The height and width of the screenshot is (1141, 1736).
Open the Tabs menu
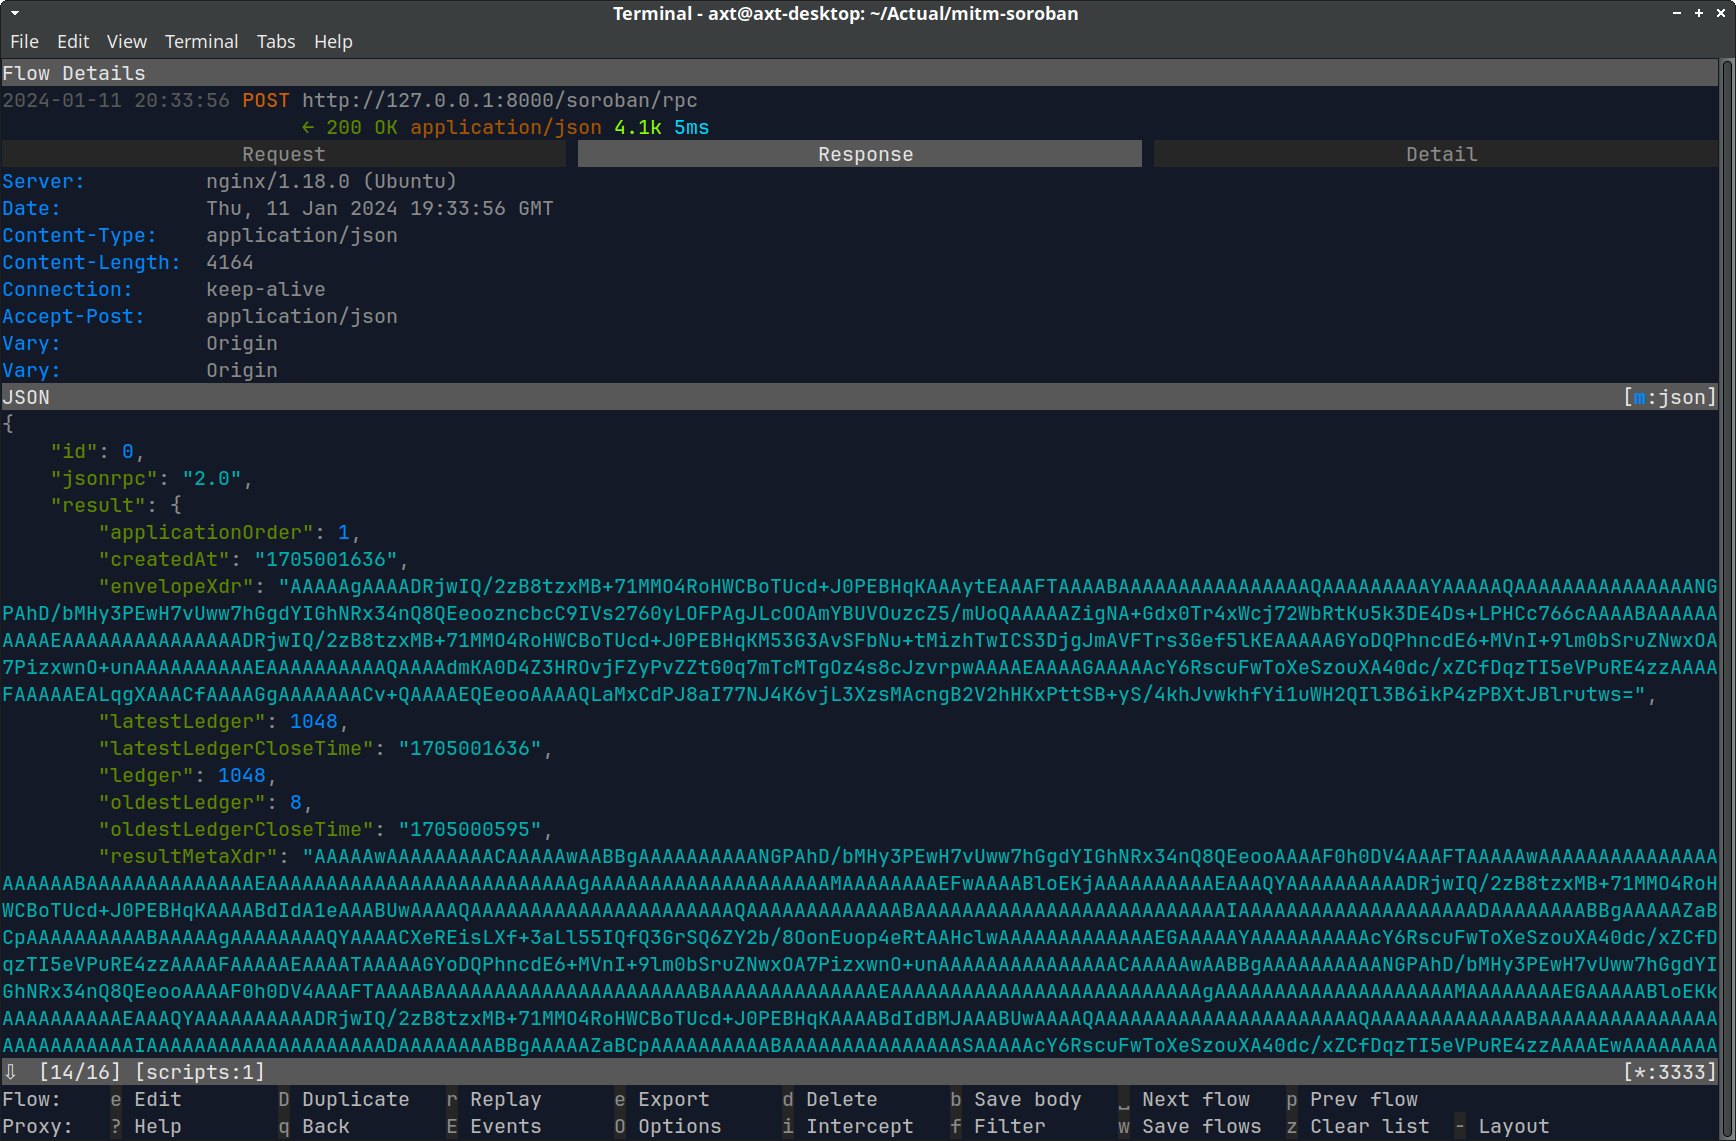(x=275, y=41)
